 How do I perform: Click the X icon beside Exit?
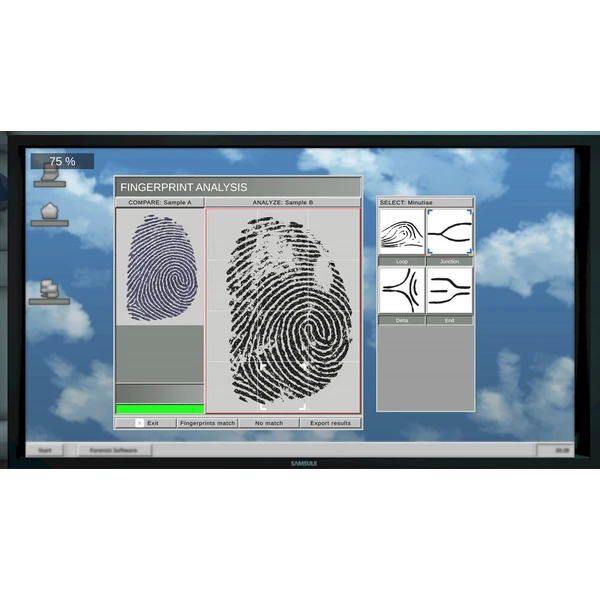point(139,423)
